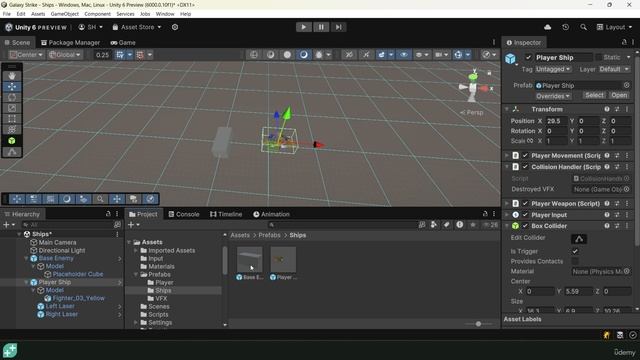Open Unity Cloud icon

(547, 27)
